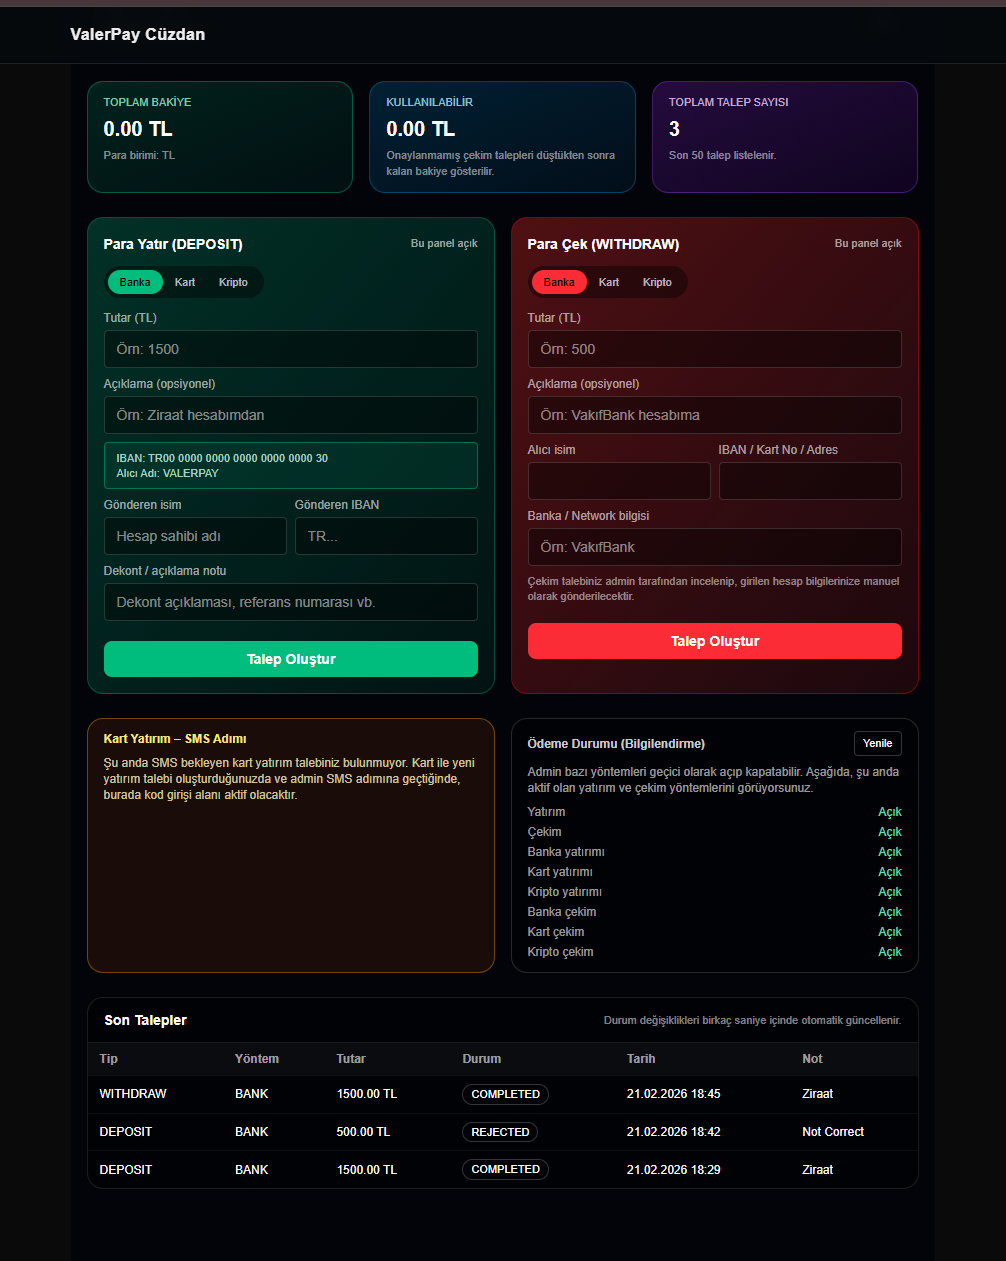Click the deposit Tutar amount field
Screen dimensions: 1006x1261
point(290,349)
